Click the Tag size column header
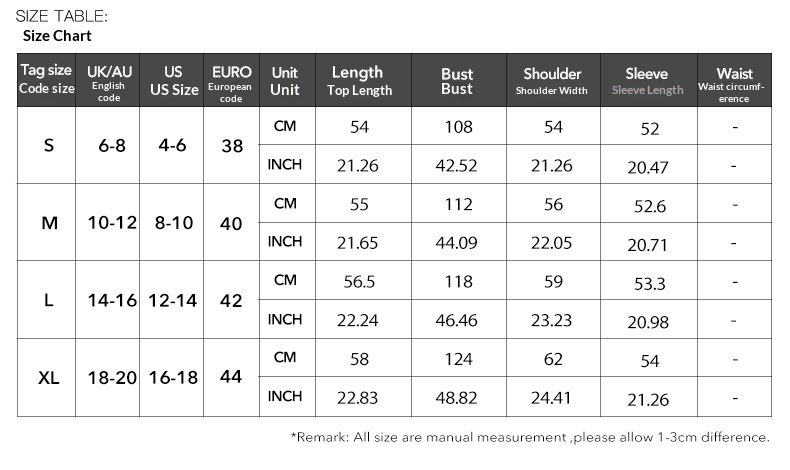The height and width of the screenshot is (470, 790). pos(48,80)
